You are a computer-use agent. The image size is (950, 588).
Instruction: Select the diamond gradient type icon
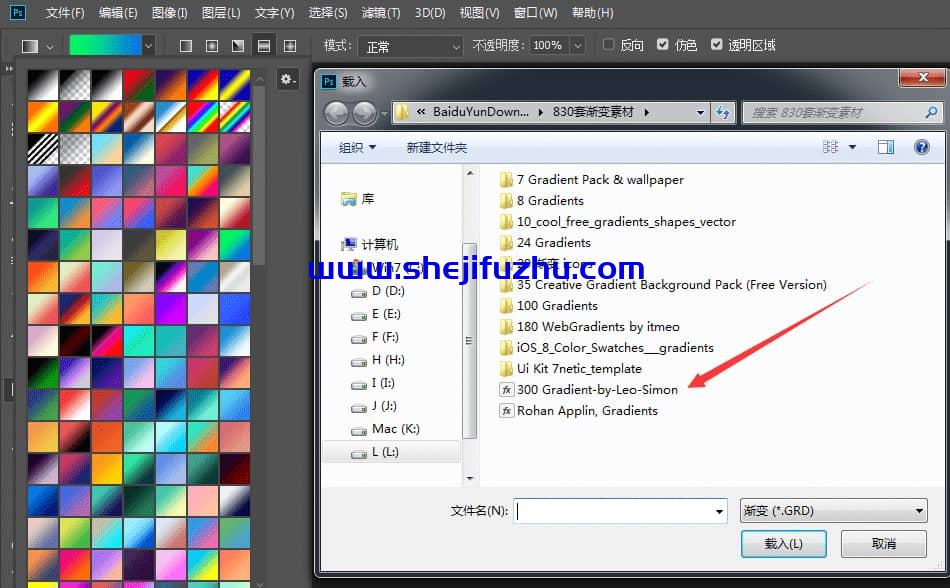click(x=290, y=46)
